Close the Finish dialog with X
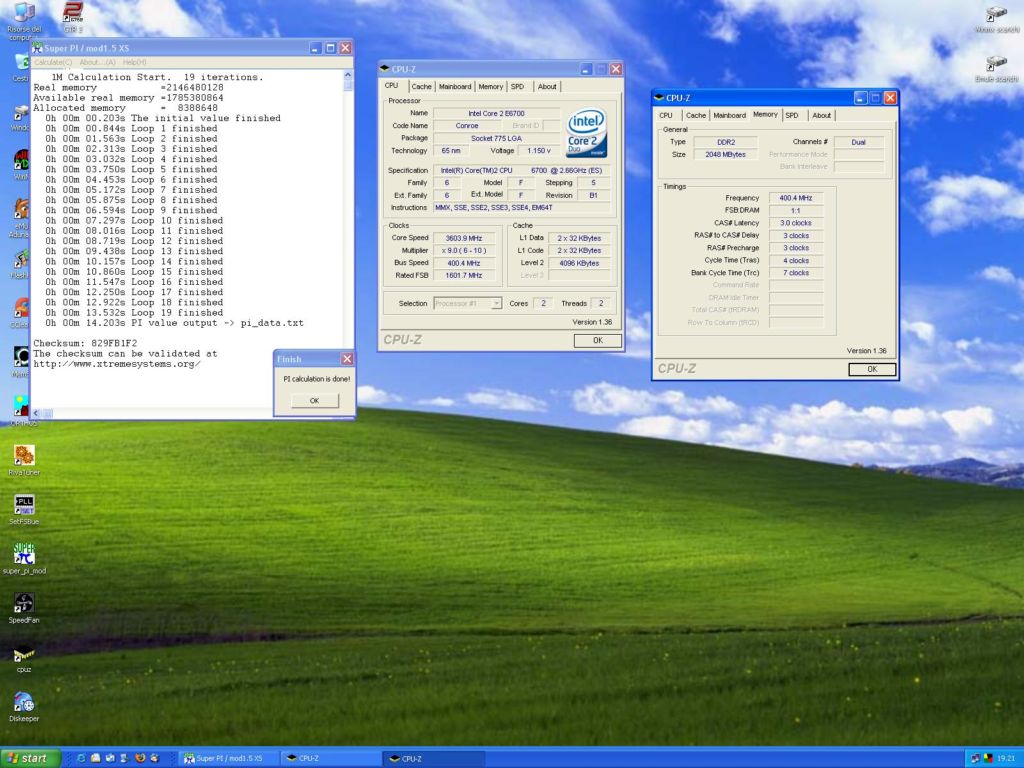 (347, 359)
